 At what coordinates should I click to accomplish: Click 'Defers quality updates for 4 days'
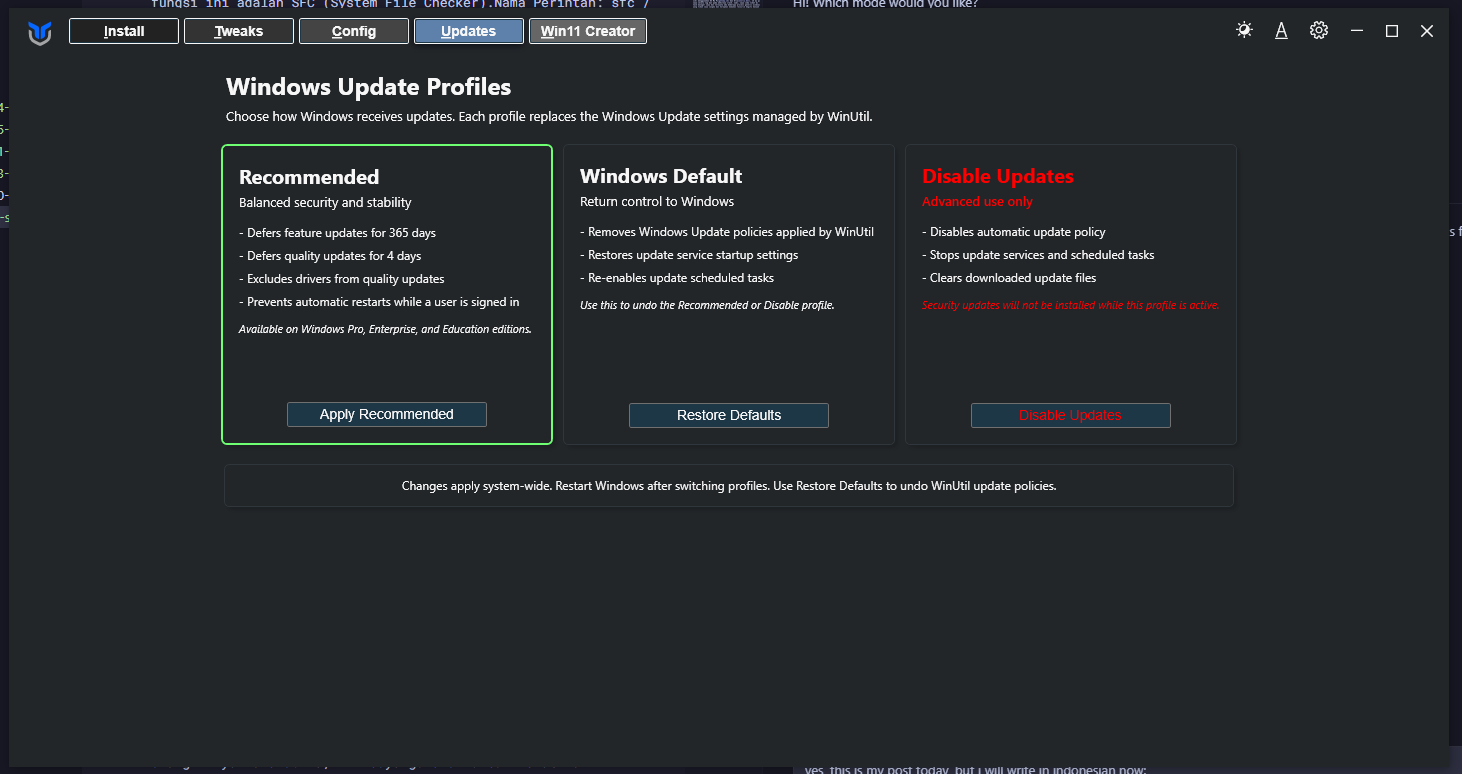coord(330,256)
